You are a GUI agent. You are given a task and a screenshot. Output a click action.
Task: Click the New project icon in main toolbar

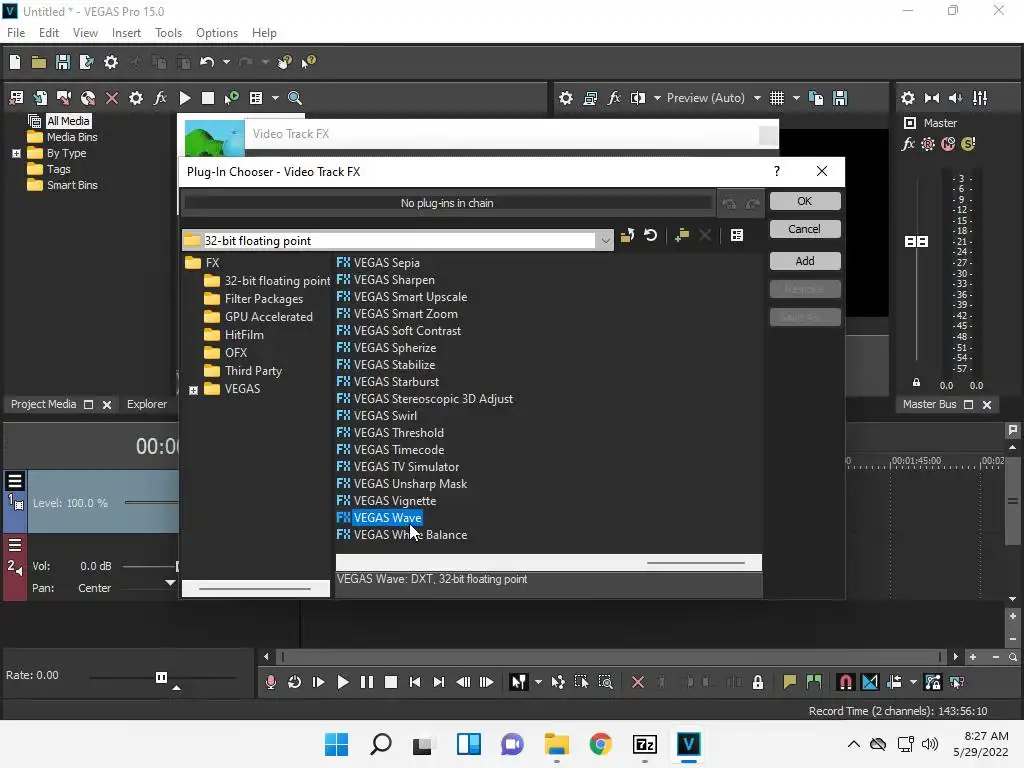(15, 62)
